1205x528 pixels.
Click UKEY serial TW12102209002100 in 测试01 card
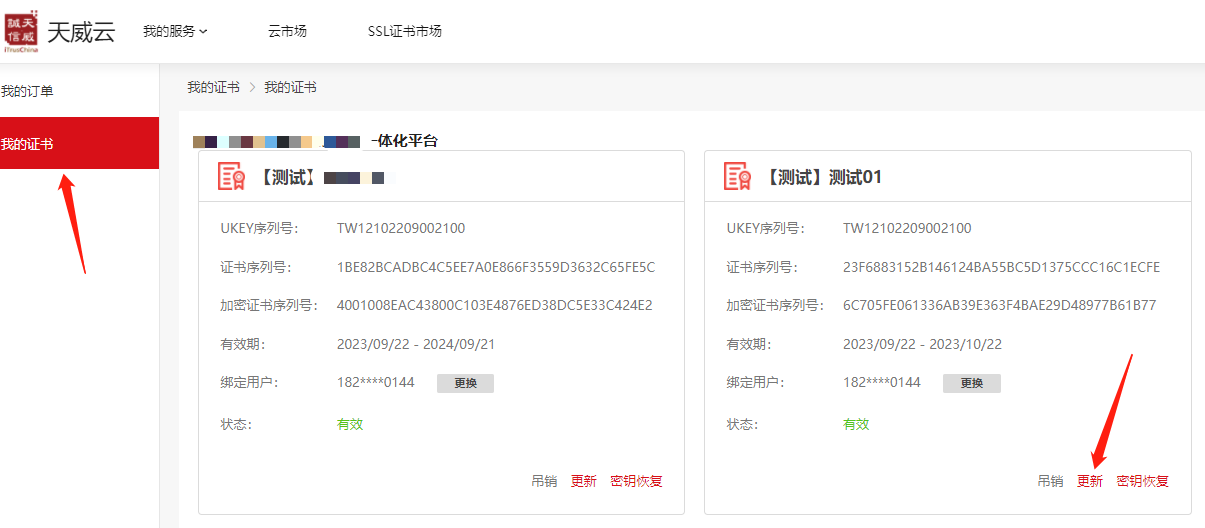tap(907, 228)
